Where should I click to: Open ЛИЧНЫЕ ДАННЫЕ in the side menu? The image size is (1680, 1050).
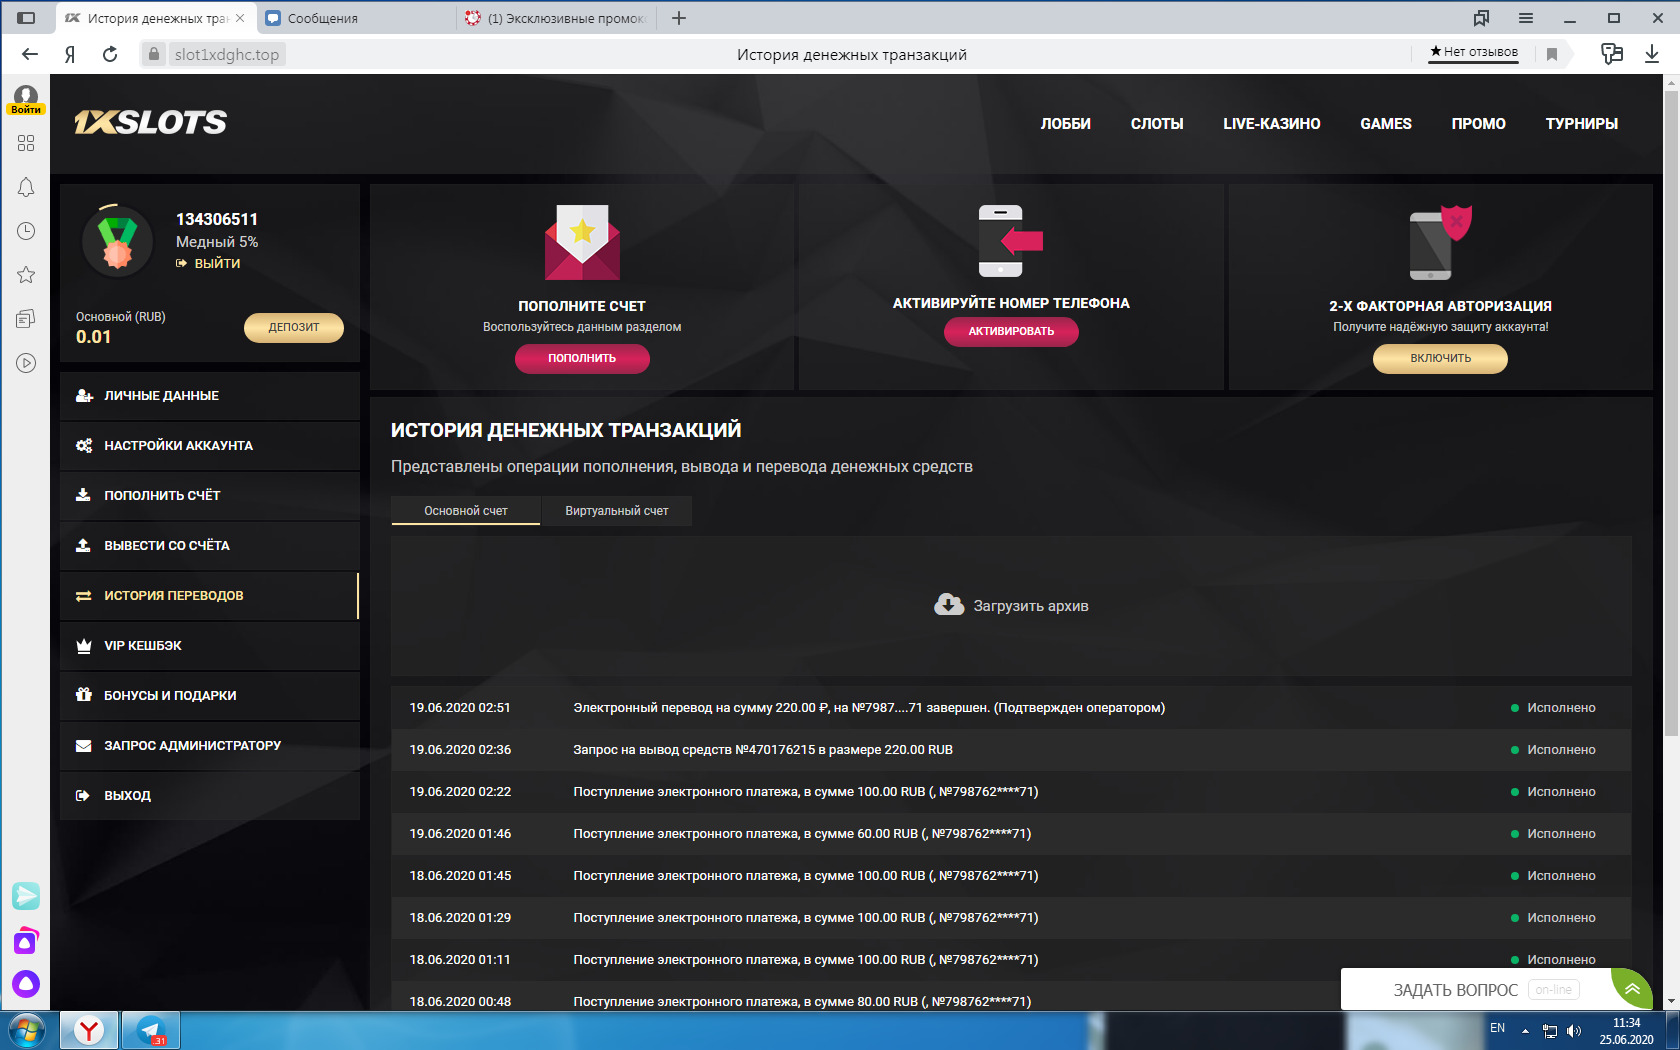pos(210,396)
